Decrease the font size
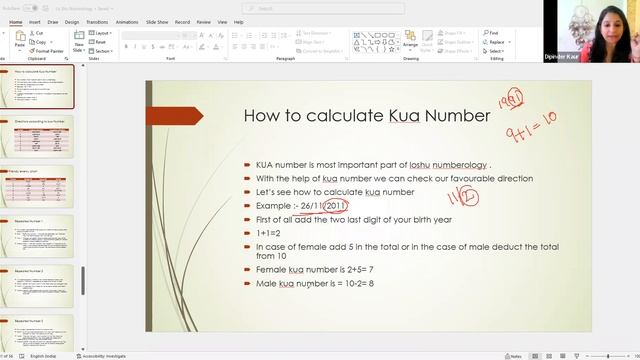The height and width of the screenshot is (360, 640). (x=211, y=36)
